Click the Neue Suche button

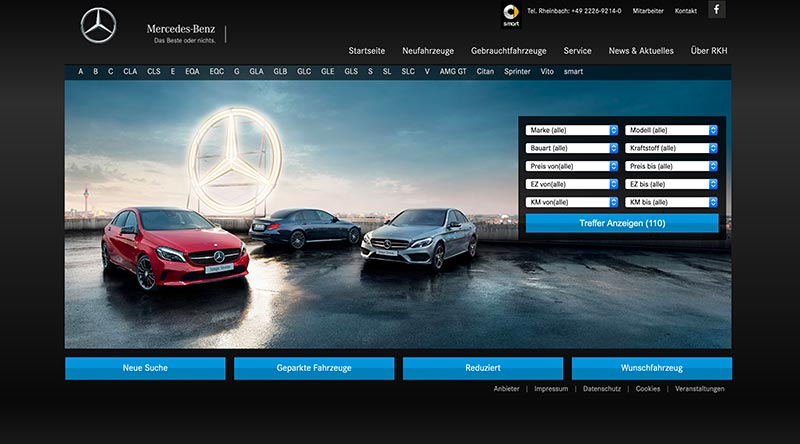(x=145, y=368)
